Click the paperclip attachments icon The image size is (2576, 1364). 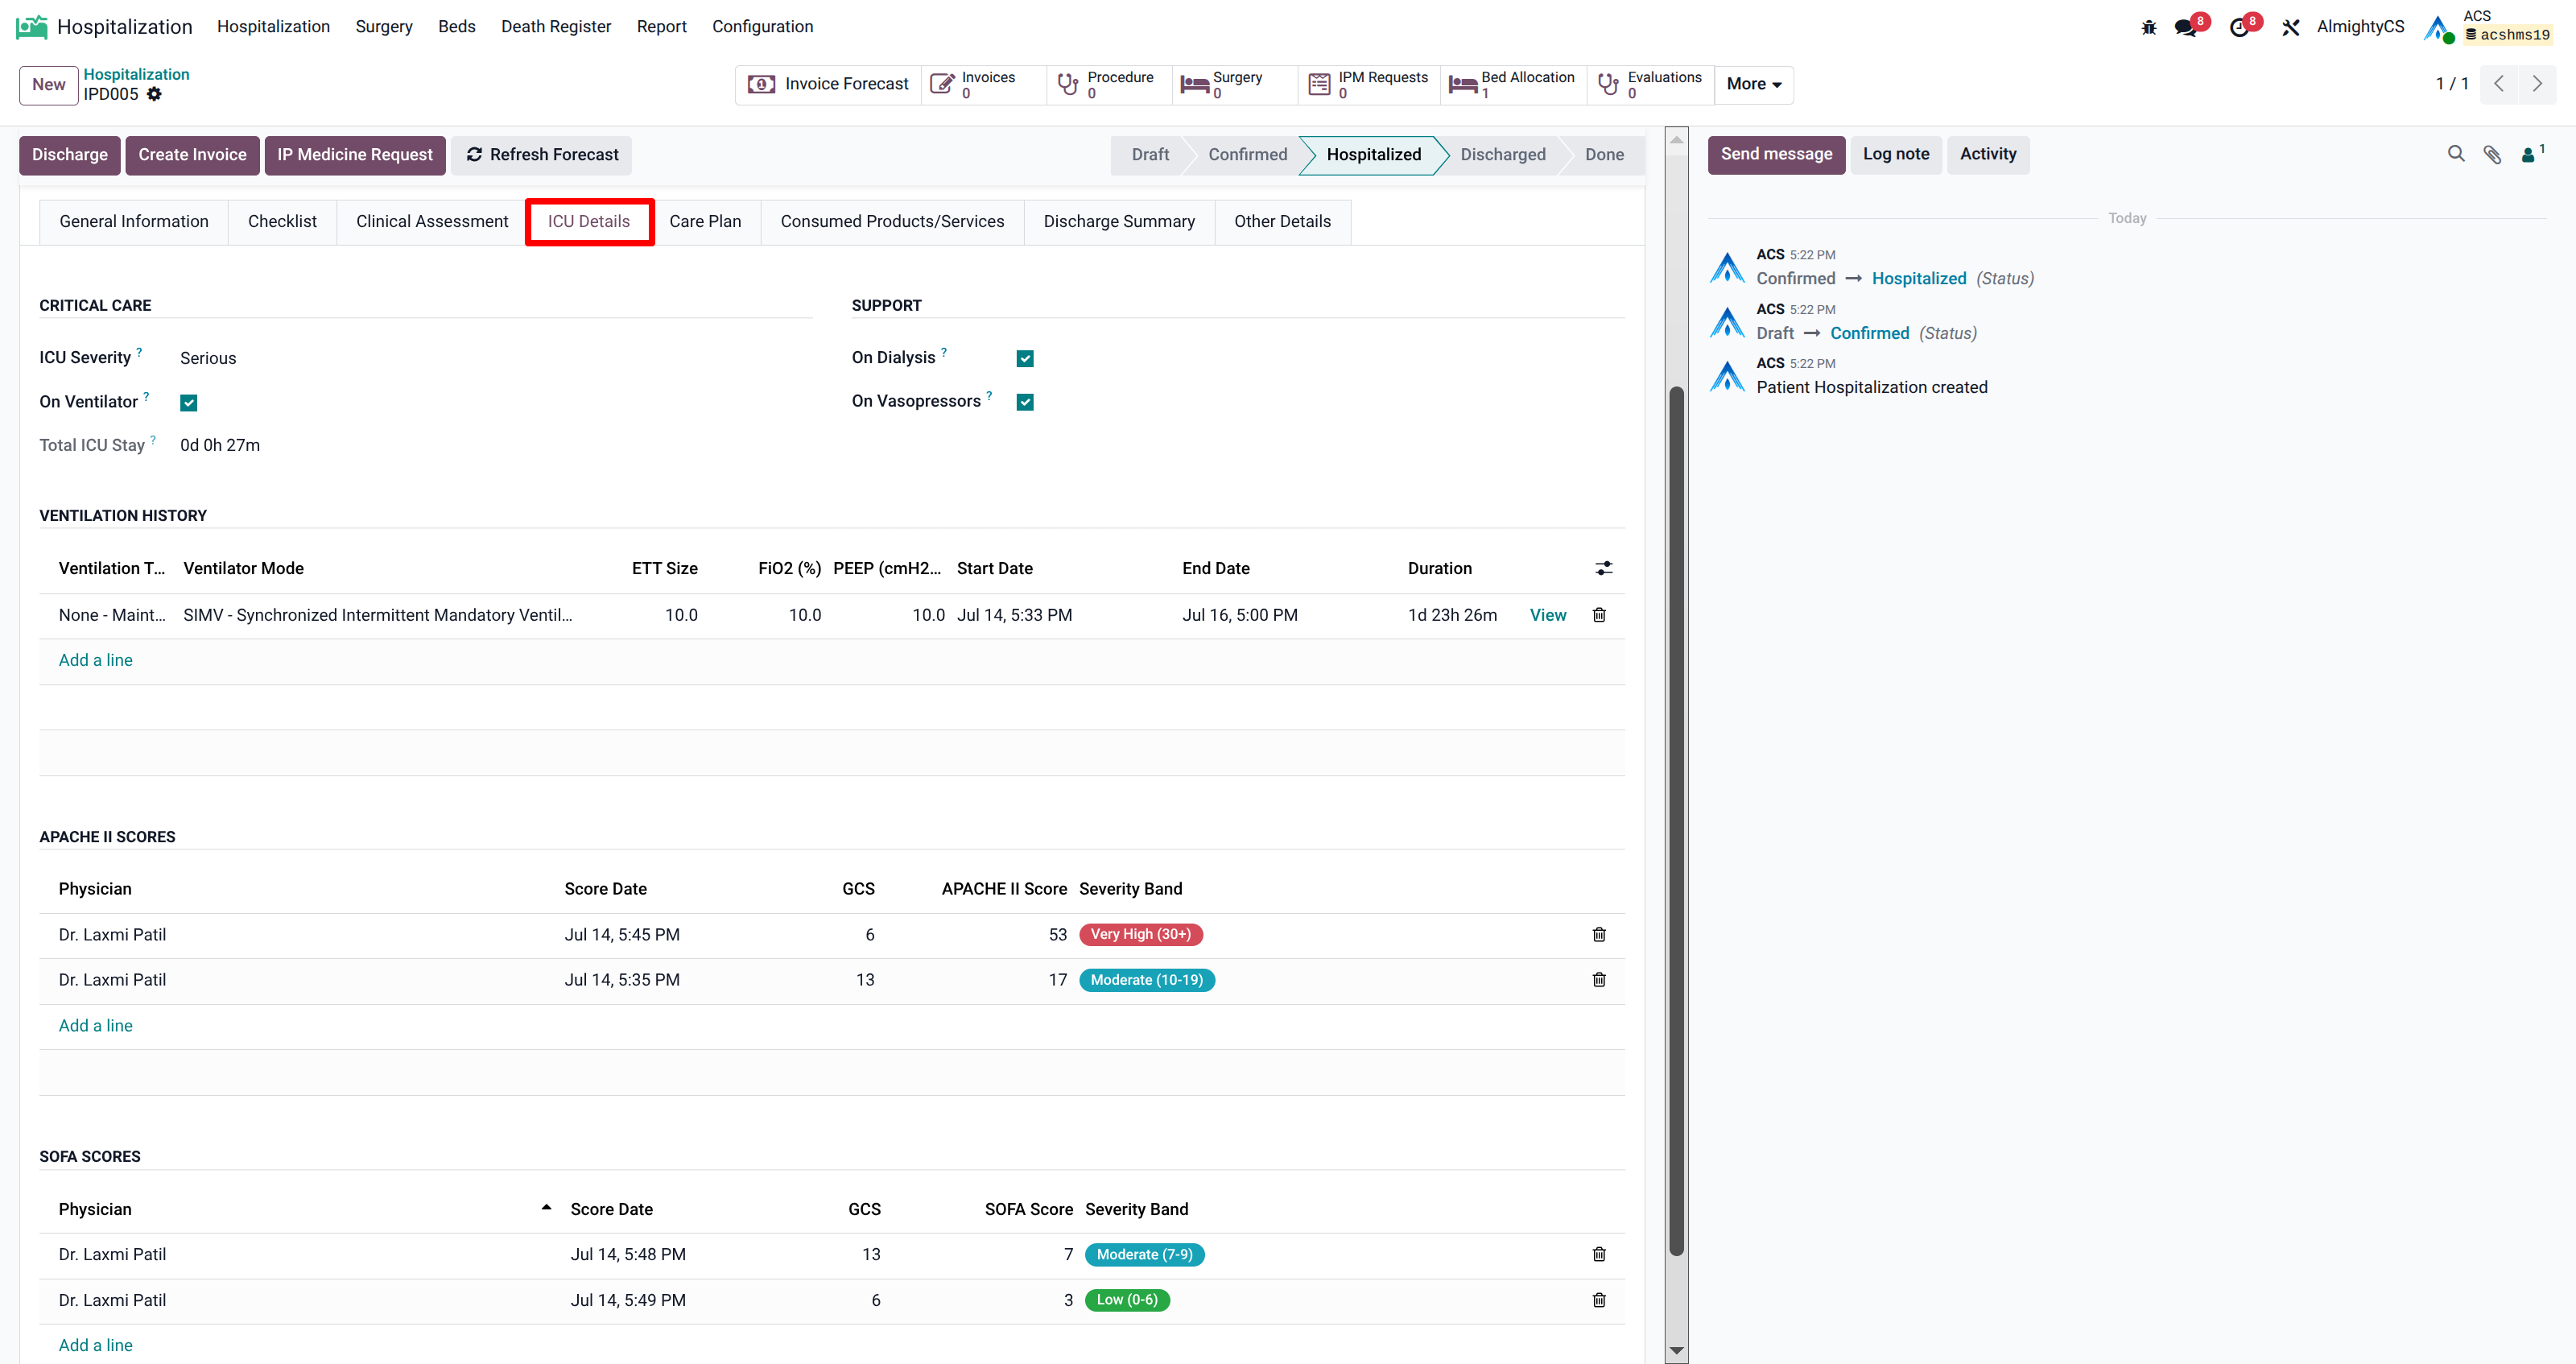click(2492, 154)
